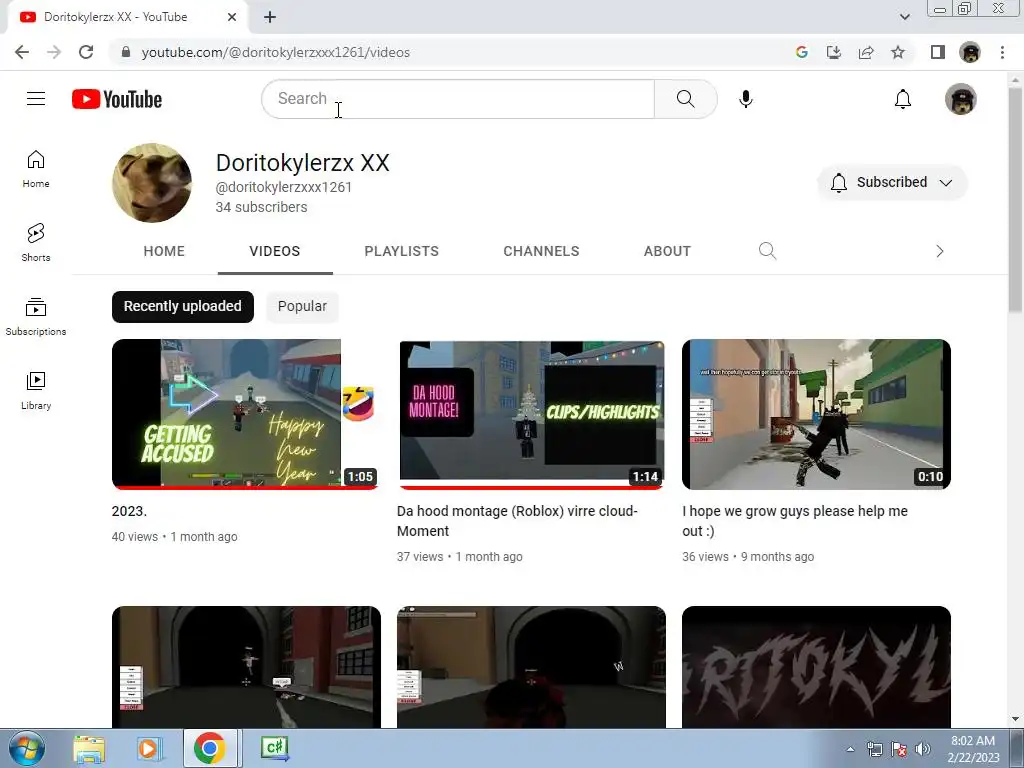
Task: Play the DA HOOD MONTAGE thumbnail video
Action: click(532, 414)
